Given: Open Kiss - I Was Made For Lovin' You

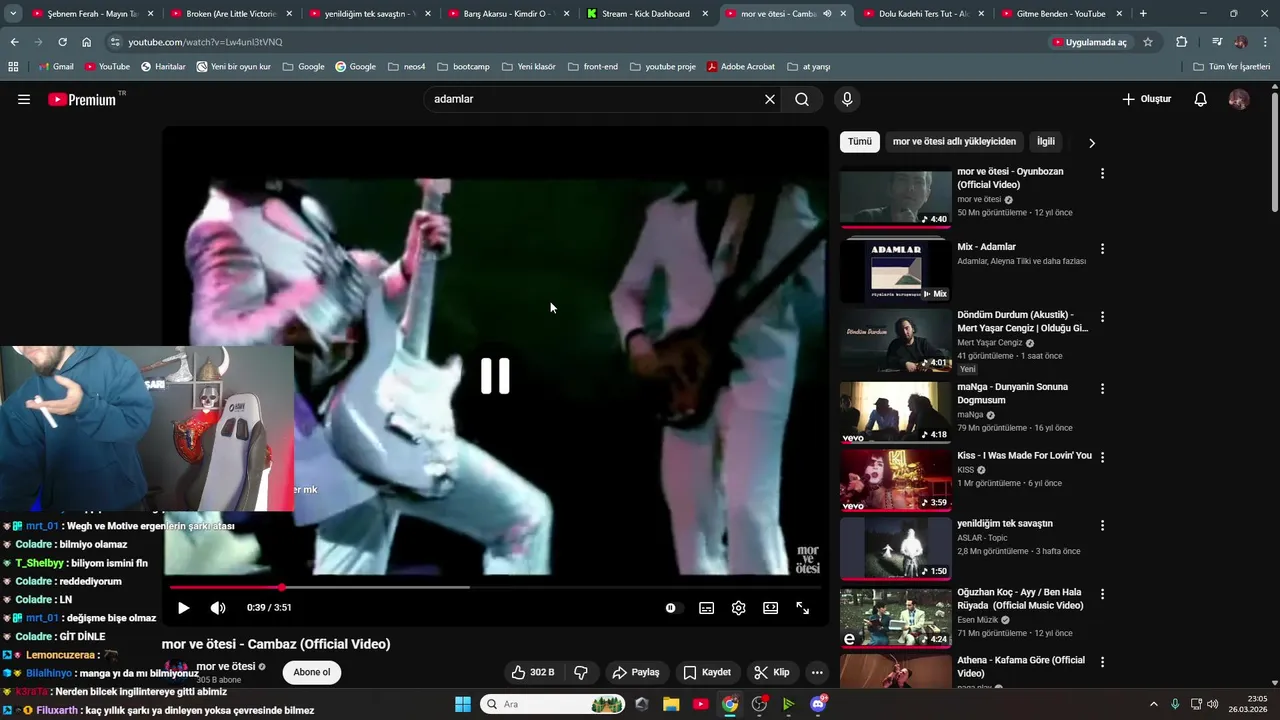Looking at the screenshot, I should 1024,455.
